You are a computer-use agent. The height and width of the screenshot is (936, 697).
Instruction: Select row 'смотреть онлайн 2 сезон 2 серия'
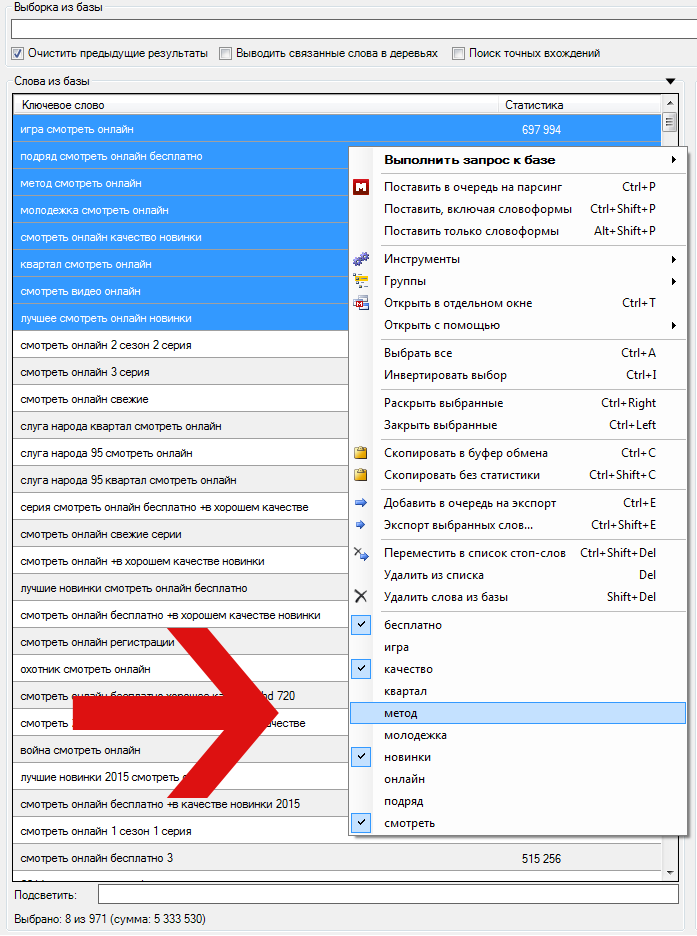coord(181,345)
